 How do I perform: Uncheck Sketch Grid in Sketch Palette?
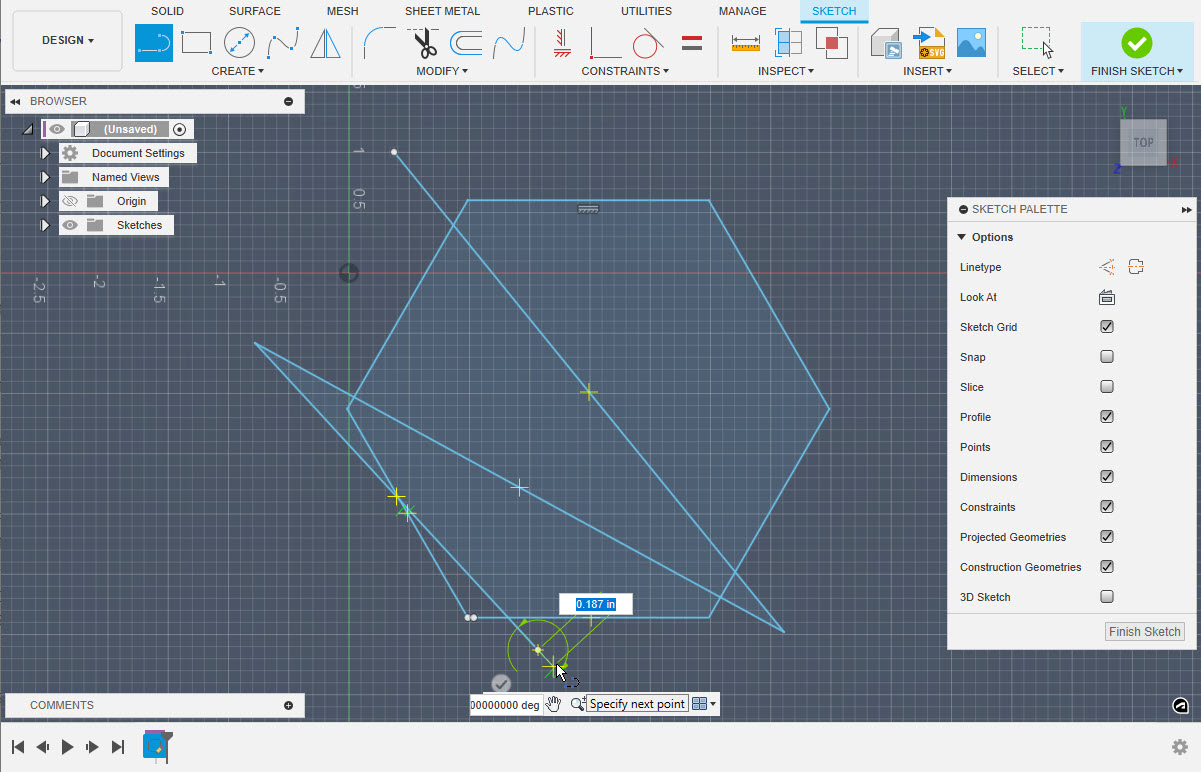1107,326
